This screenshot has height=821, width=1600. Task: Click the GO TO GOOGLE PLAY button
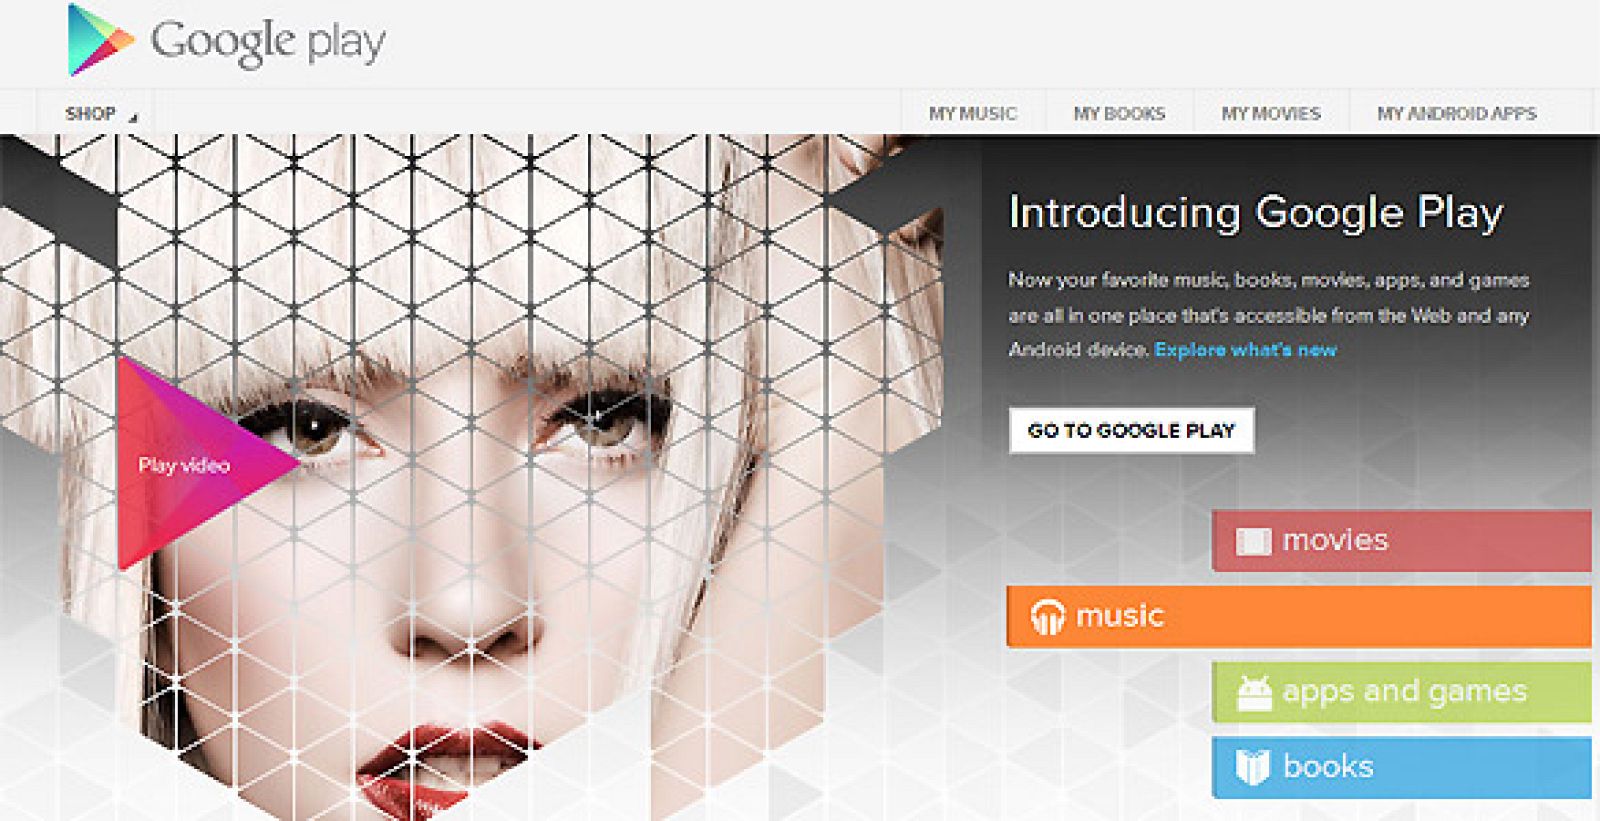(1131, 430)
